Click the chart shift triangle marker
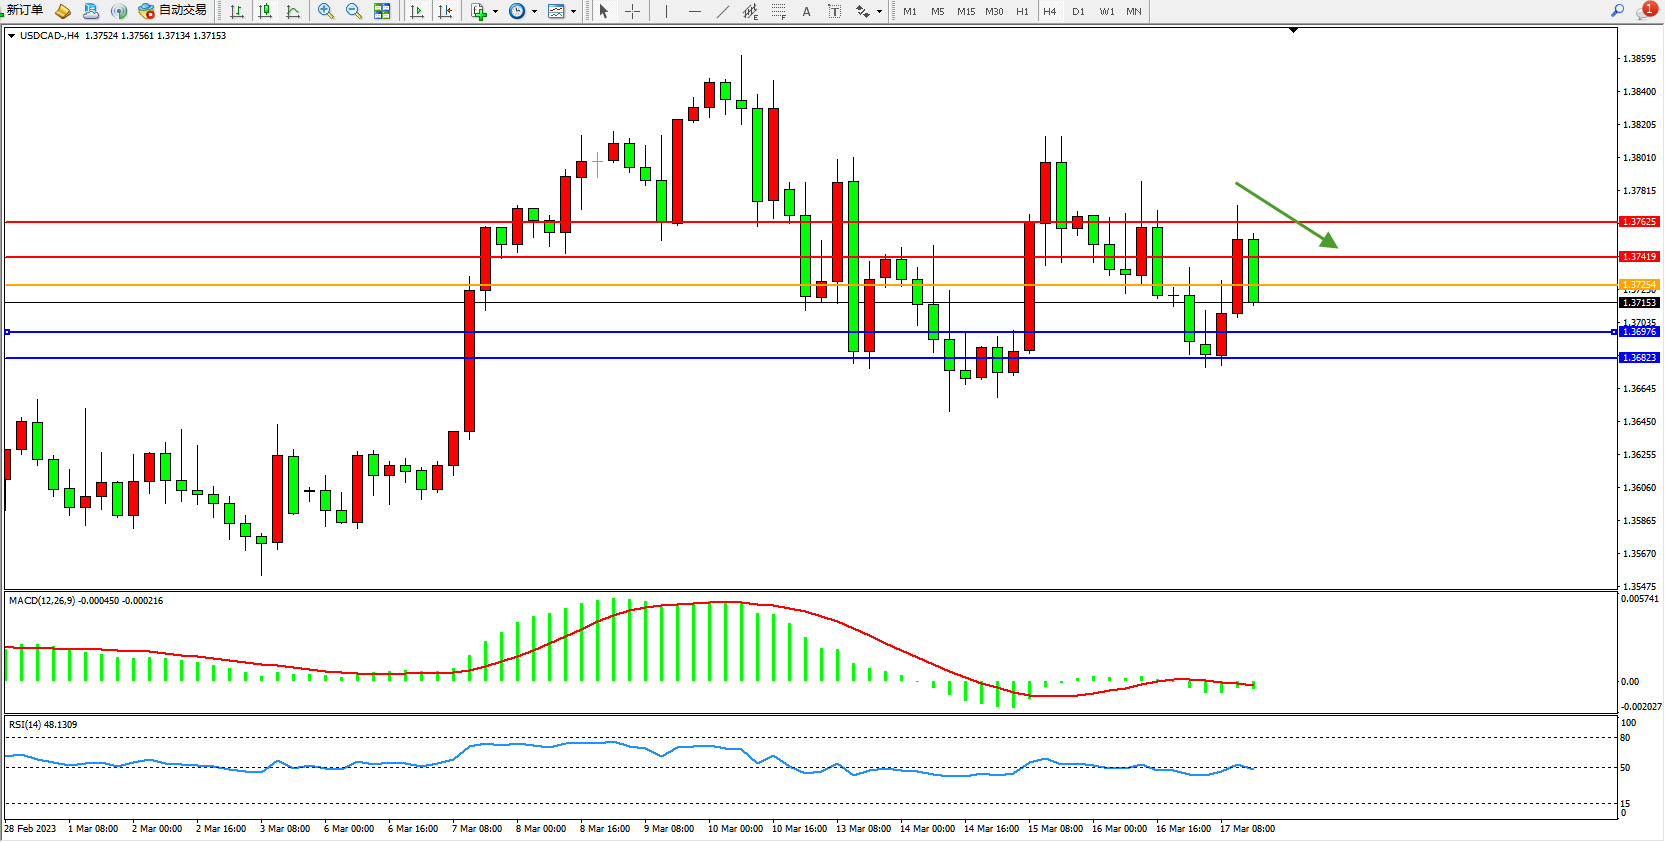Image resolution: width=1665 pixels, height=842 pixels. coord(1293,31)
